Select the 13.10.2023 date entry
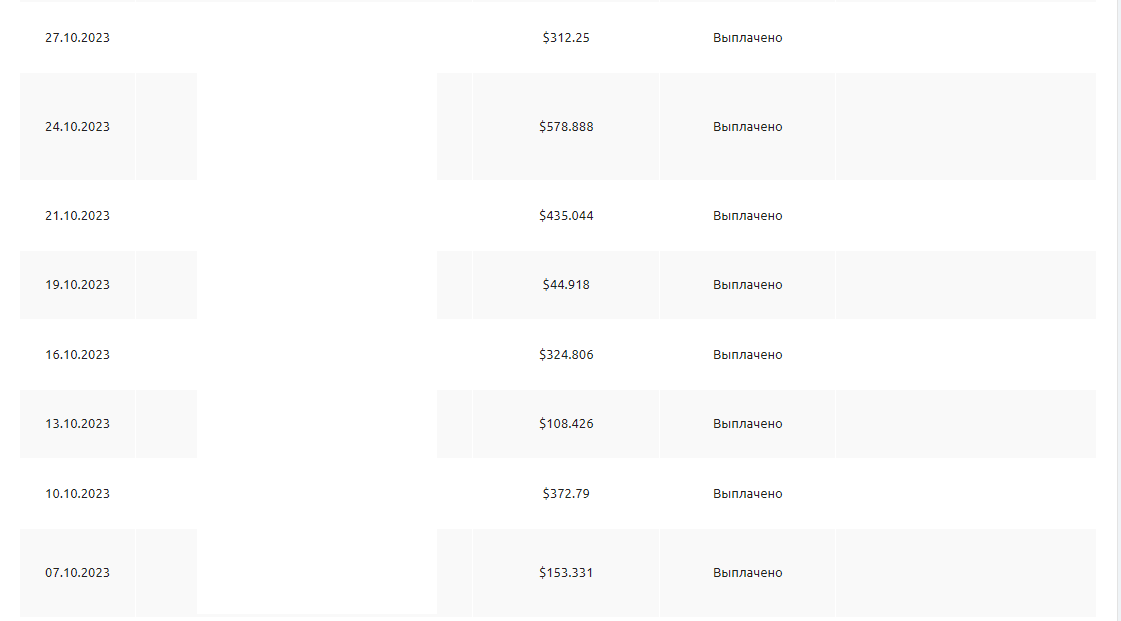Viewport: 1121px width, 621px height. [77, 424]
